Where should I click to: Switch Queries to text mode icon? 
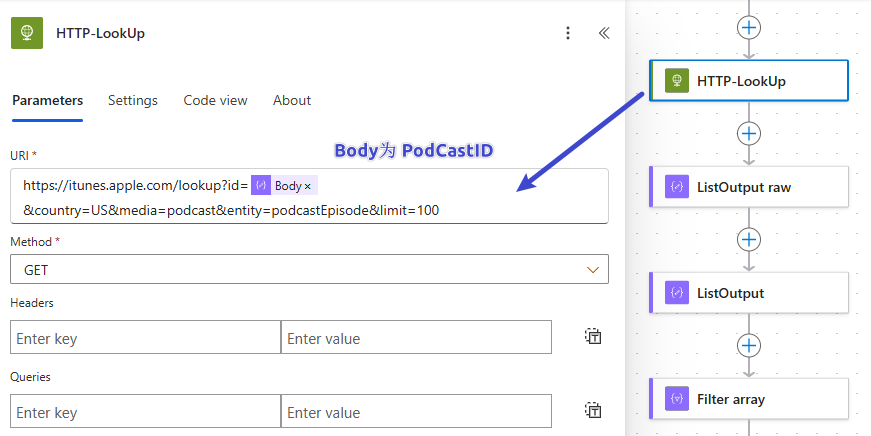point(593,411)
